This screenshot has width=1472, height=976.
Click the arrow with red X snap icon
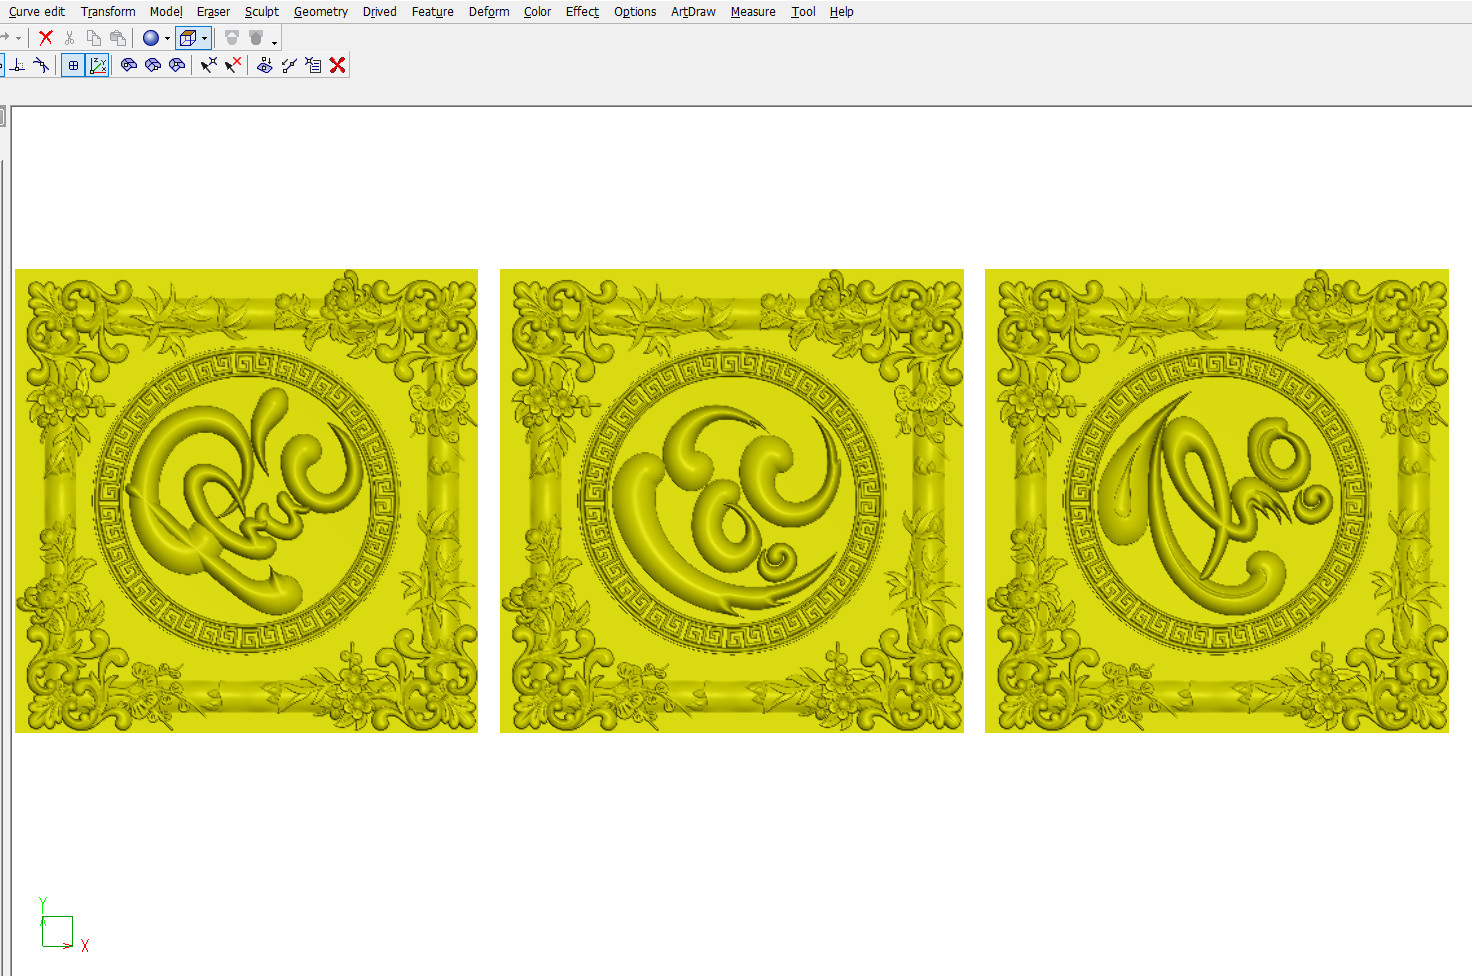point(233,65)
